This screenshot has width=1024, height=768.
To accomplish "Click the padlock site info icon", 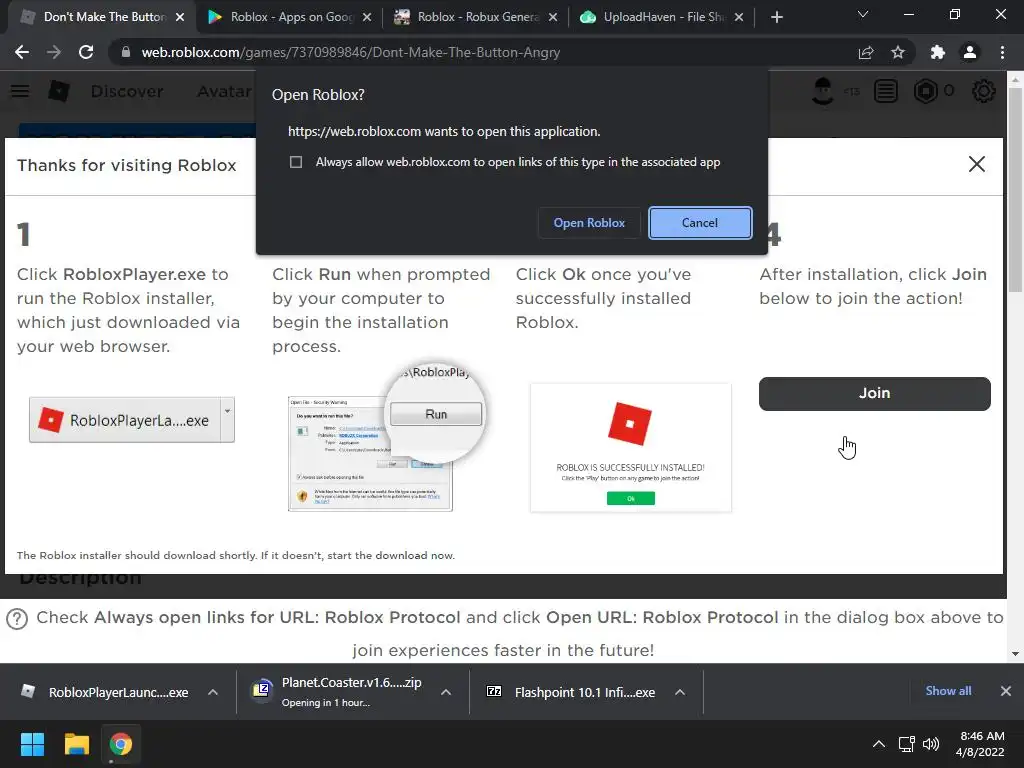I will (126, 52).
